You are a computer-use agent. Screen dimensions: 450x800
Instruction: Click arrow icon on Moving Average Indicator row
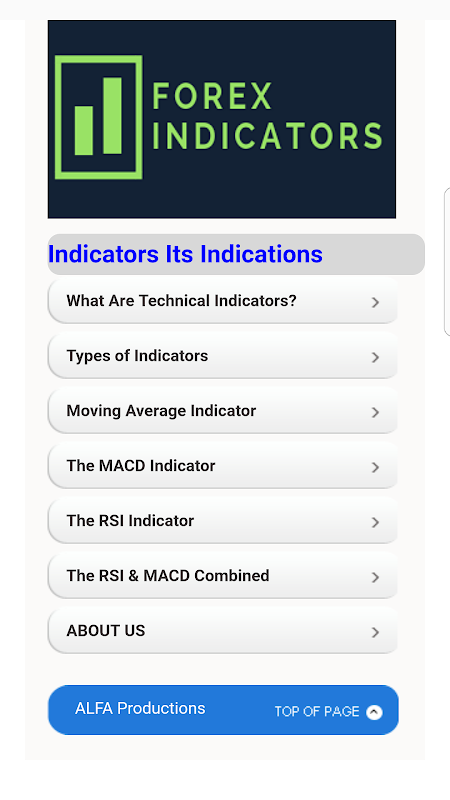pyautogui.click(x=376, y=412)
